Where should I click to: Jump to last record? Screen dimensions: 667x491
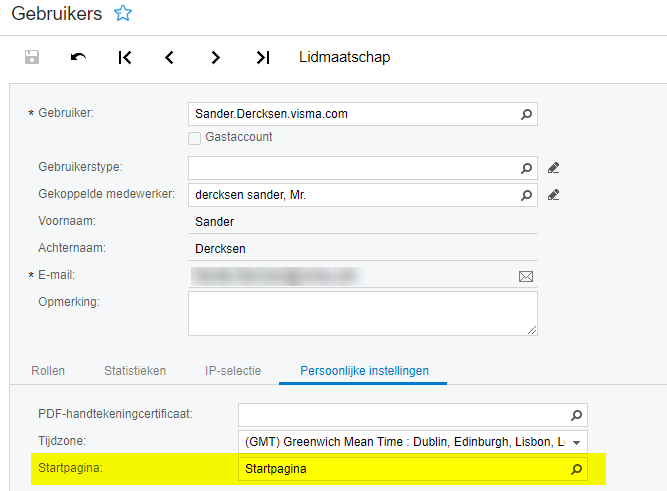click(x=263, y=57)
